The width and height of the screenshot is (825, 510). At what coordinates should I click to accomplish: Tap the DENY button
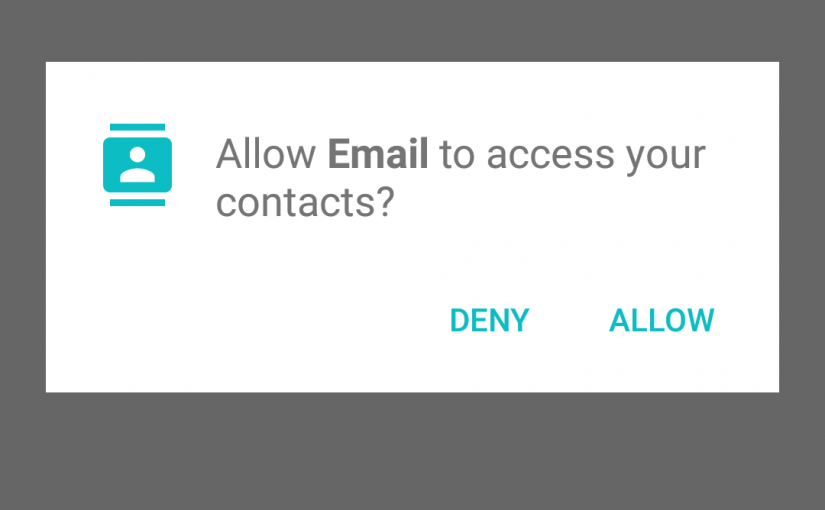pos(489,320)
